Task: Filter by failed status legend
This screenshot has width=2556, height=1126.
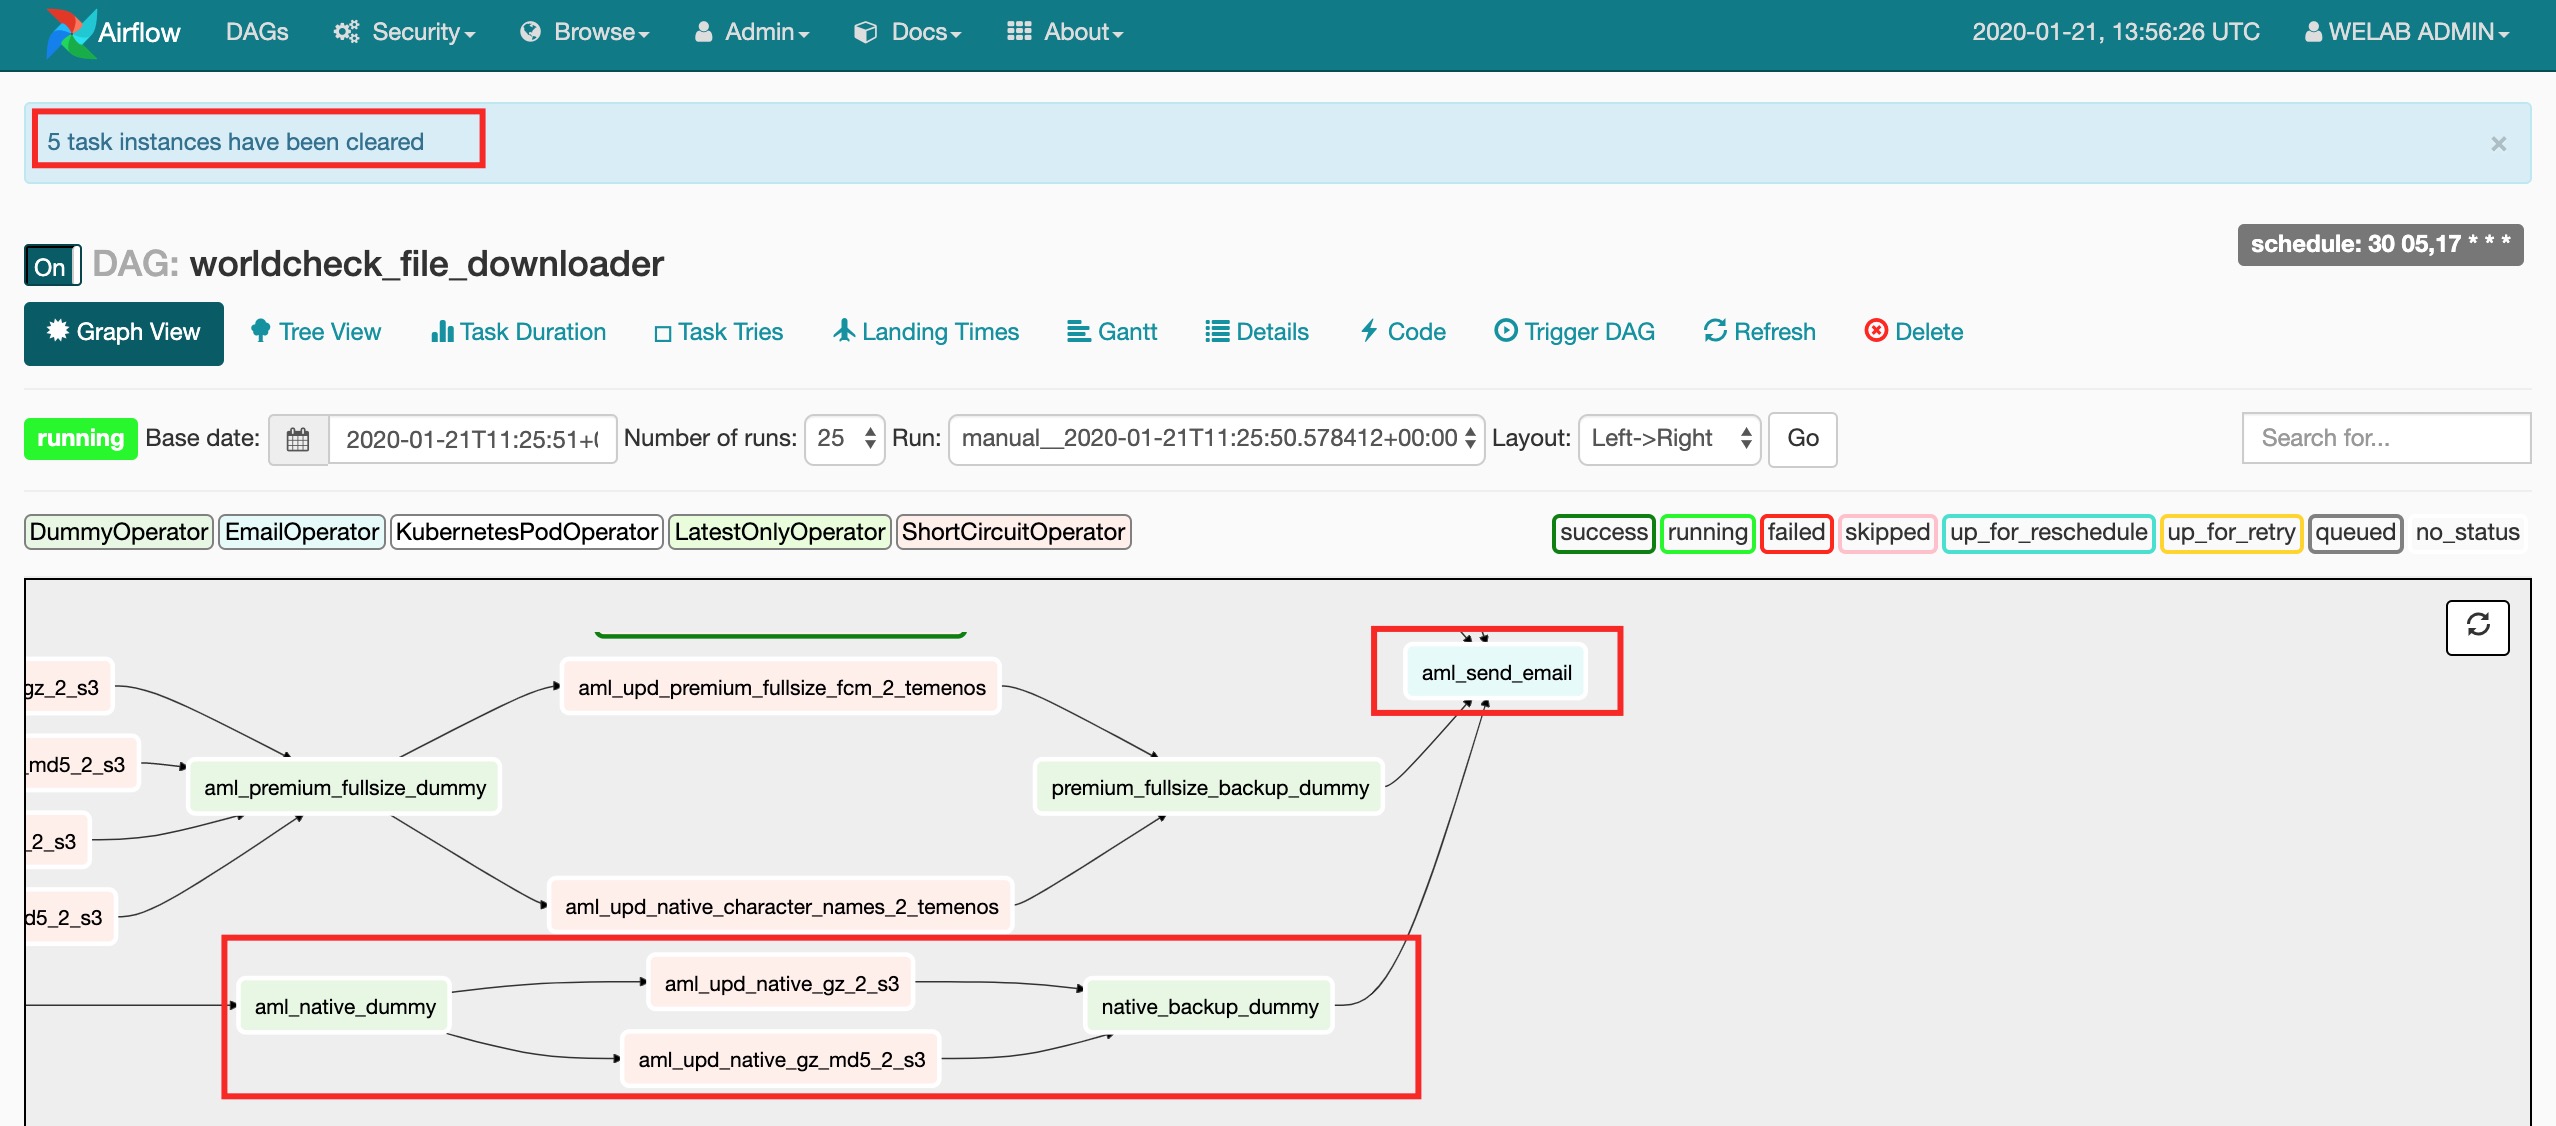Action: 1796,532
